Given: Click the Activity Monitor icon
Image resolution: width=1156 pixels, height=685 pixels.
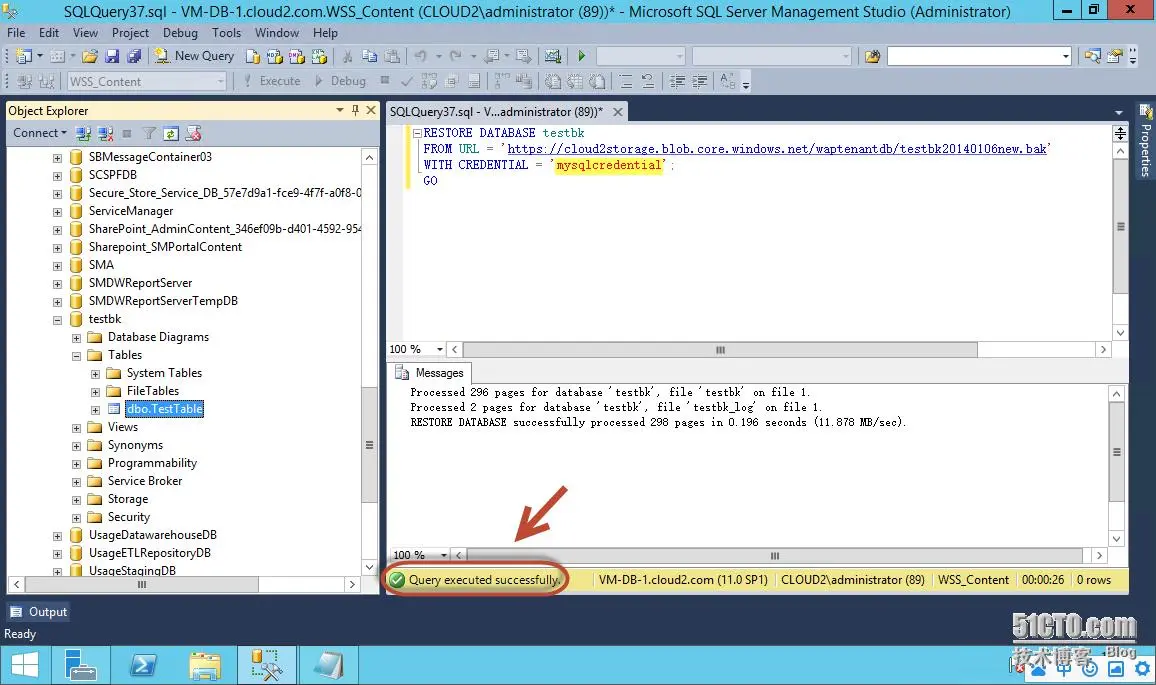Looking at the screenshot, I should pos(552,56).
